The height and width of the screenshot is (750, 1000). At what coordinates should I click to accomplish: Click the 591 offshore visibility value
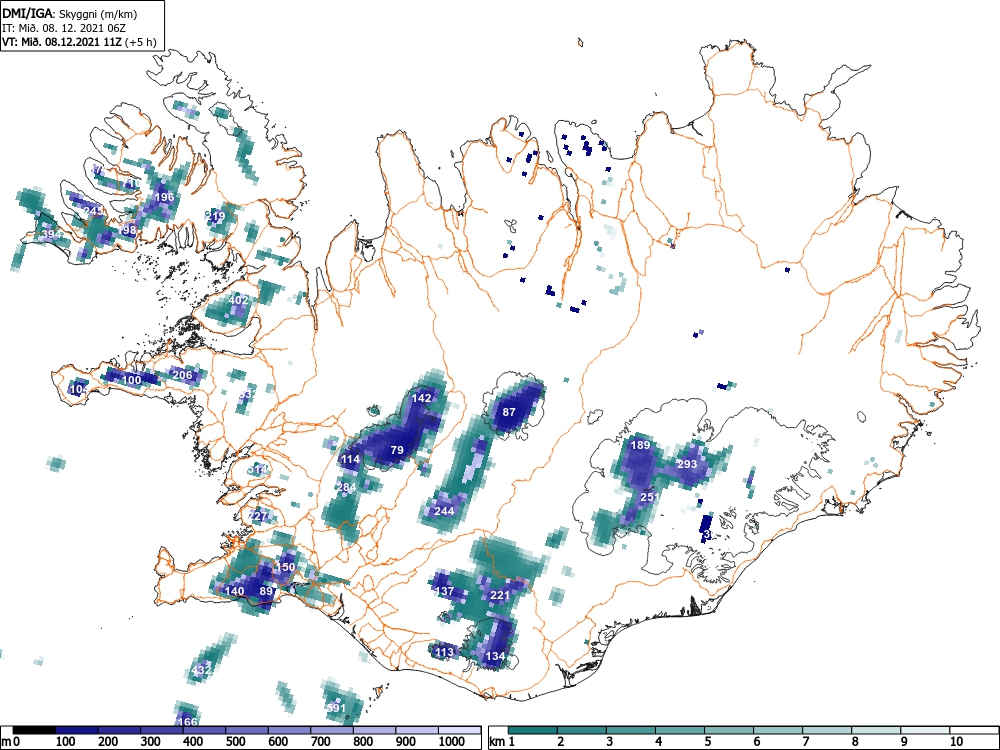point(336,708)
